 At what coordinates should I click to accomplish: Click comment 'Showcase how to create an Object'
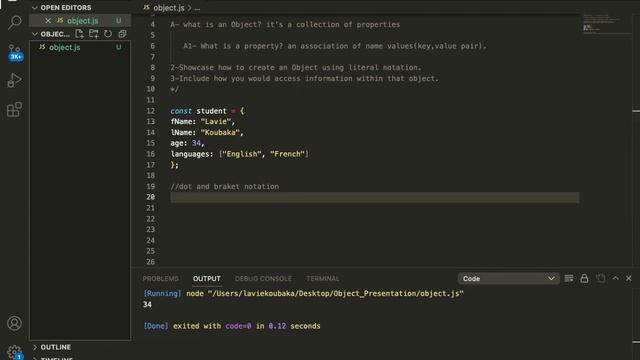click(x=296, y=68)
